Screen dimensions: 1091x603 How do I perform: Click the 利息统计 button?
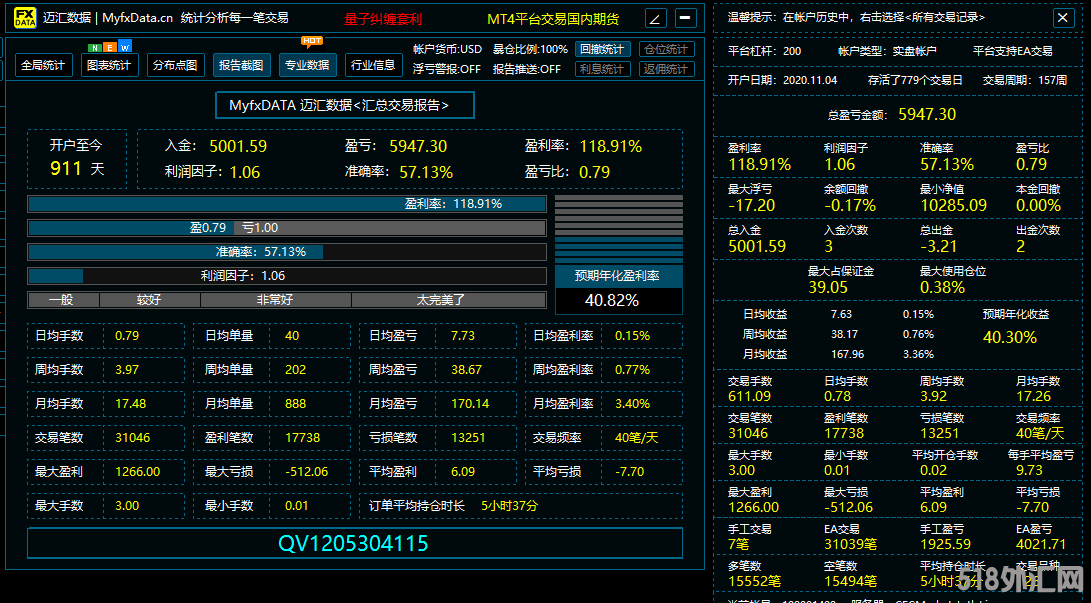tap(601, 69)
